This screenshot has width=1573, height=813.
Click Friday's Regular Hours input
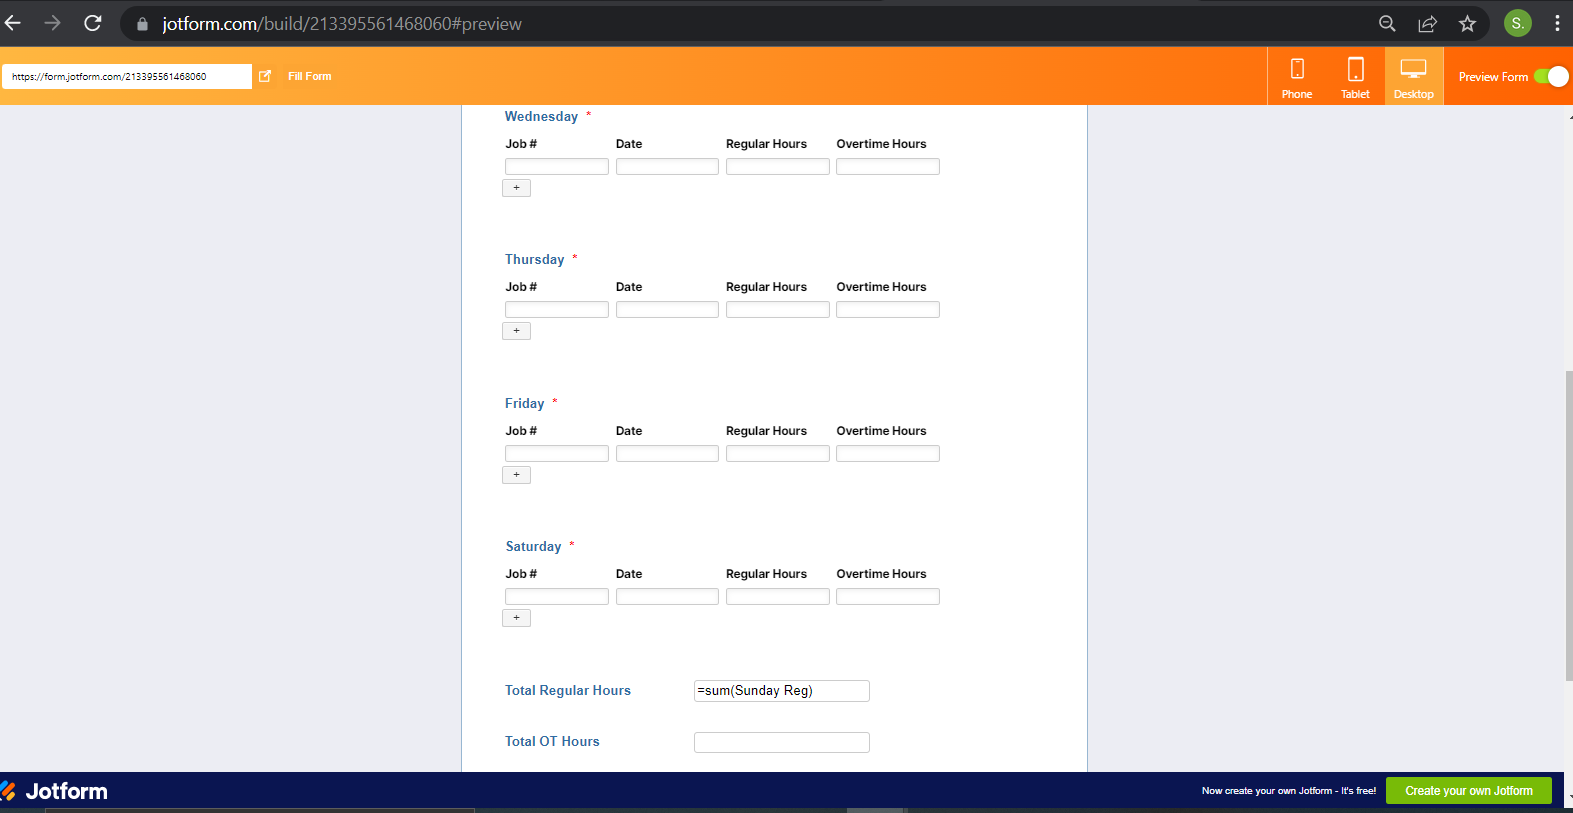(x=777, y=454)
